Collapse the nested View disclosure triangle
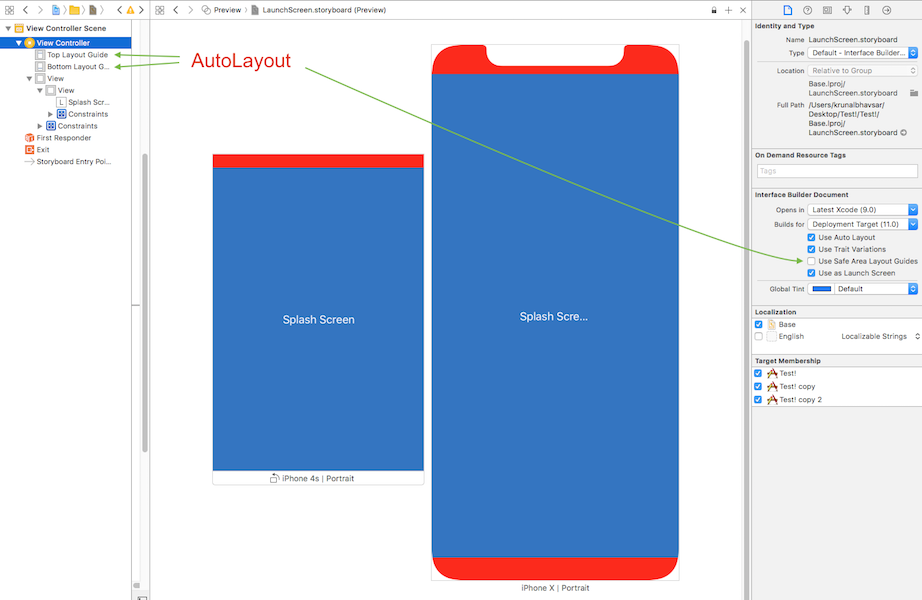The height and width of the screenshot is (600, 922). coord(40,91)
